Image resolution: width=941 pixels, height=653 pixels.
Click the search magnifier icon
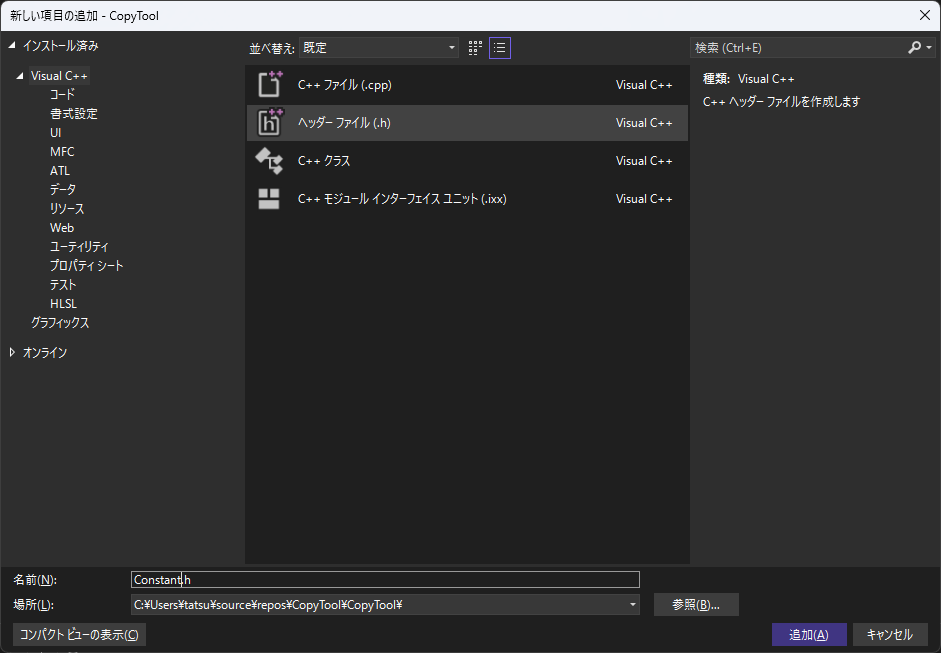click(914, 48)
